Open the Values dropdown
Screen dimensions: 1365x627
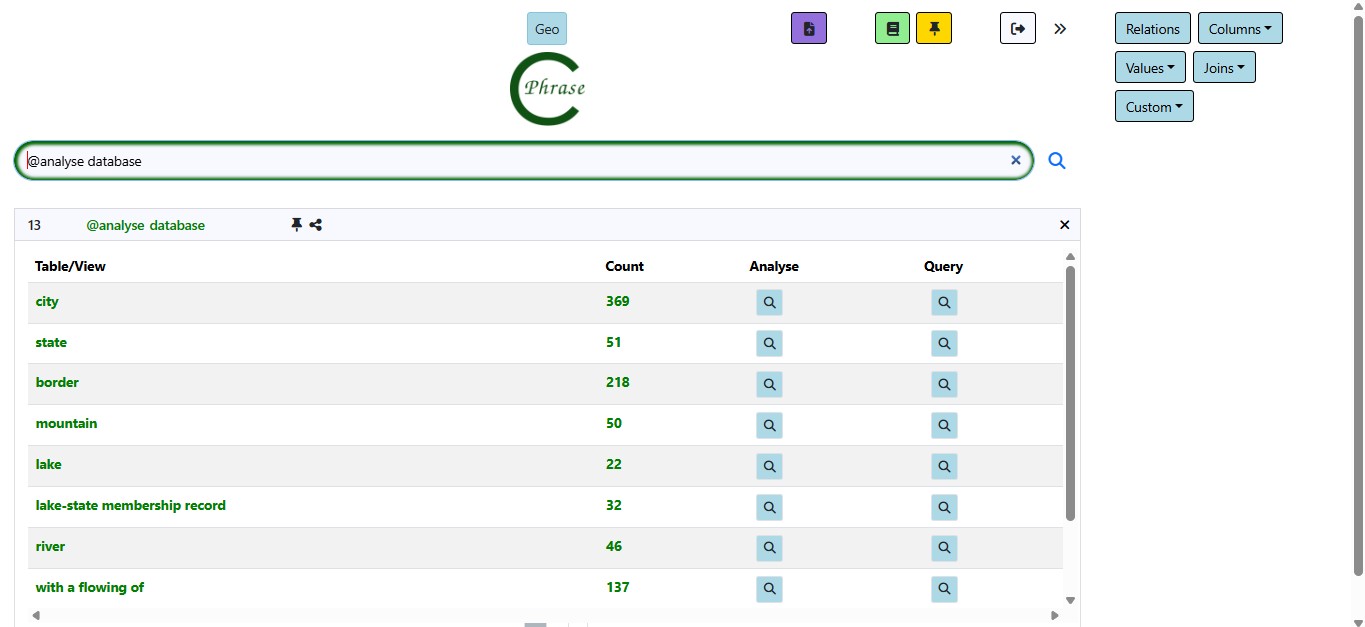pos(1150,68)
